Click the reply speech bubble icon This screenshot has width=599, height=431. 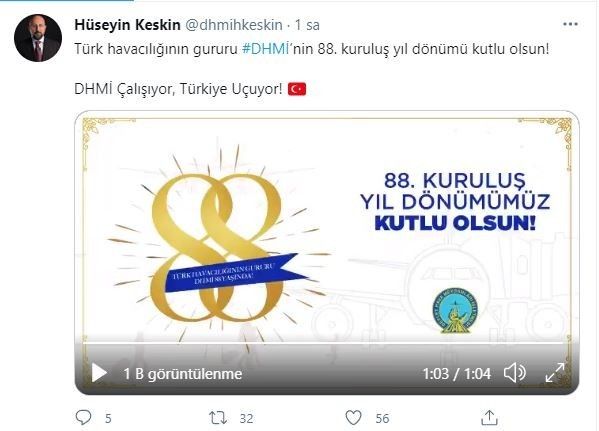[x=83, y=418]
